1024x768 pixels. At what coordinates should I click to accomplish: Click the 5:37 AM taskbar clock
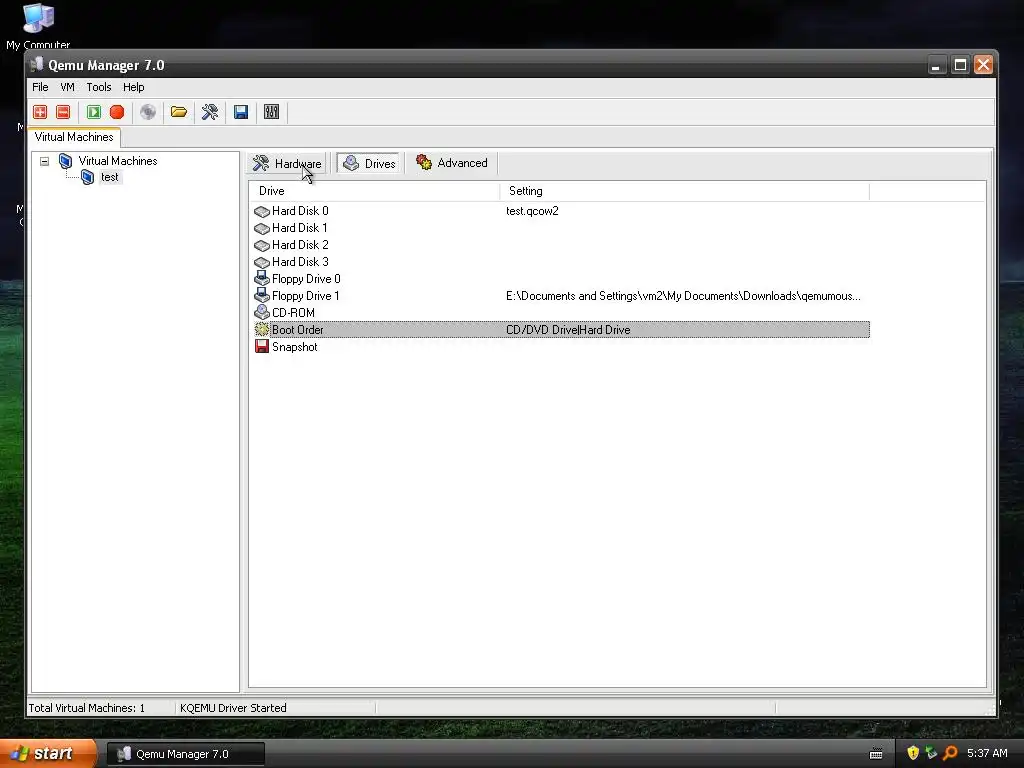pos(987,753)
